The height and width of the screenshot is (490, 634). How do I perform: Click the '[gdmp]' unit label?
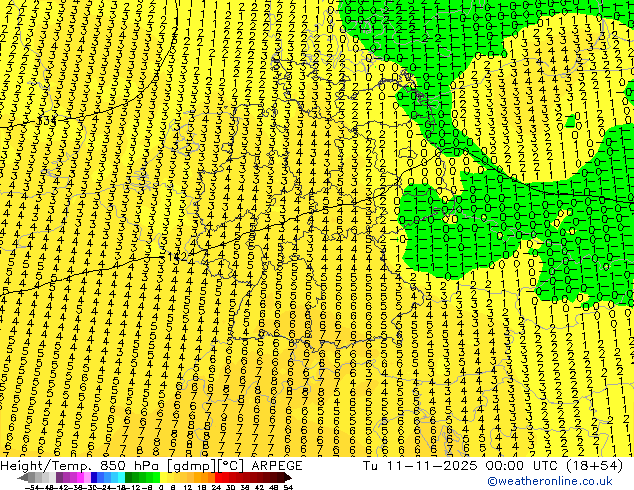point(191,466)
